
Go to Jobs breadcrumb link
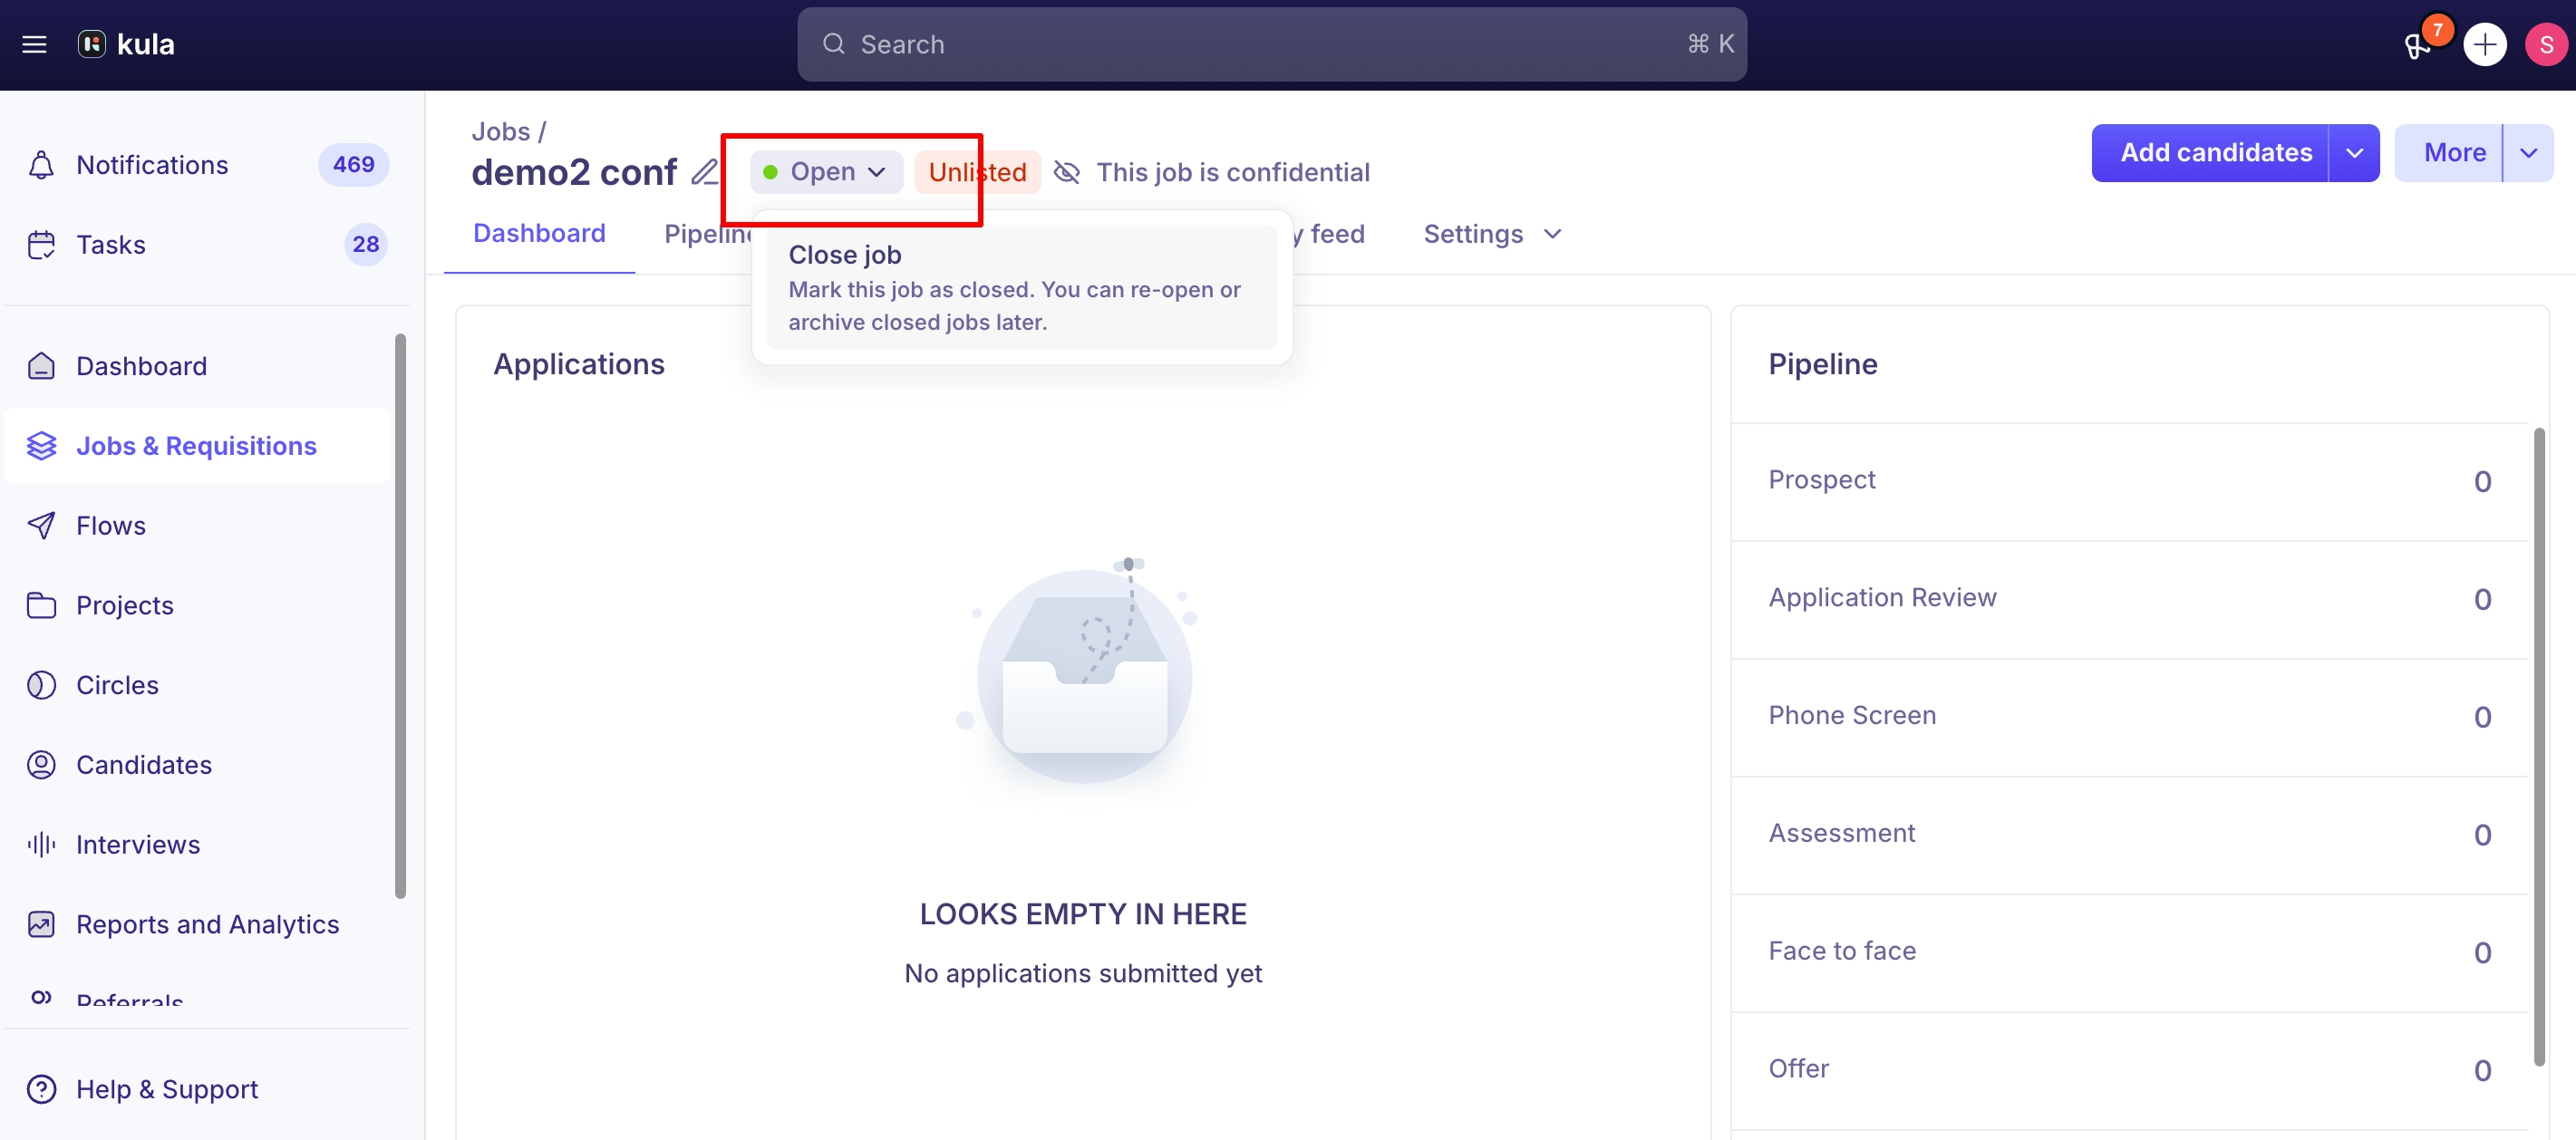tap(500, 131)
